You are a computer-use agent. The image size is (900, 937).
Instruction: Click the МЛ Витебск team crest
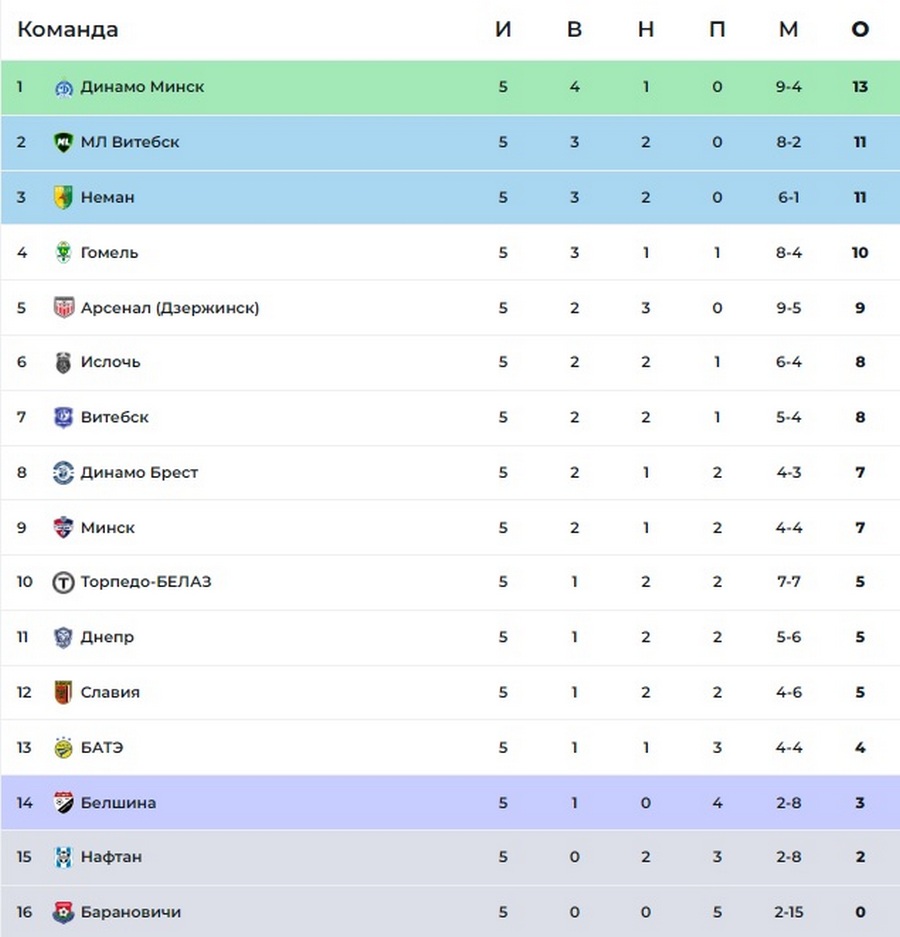[64, 142]
